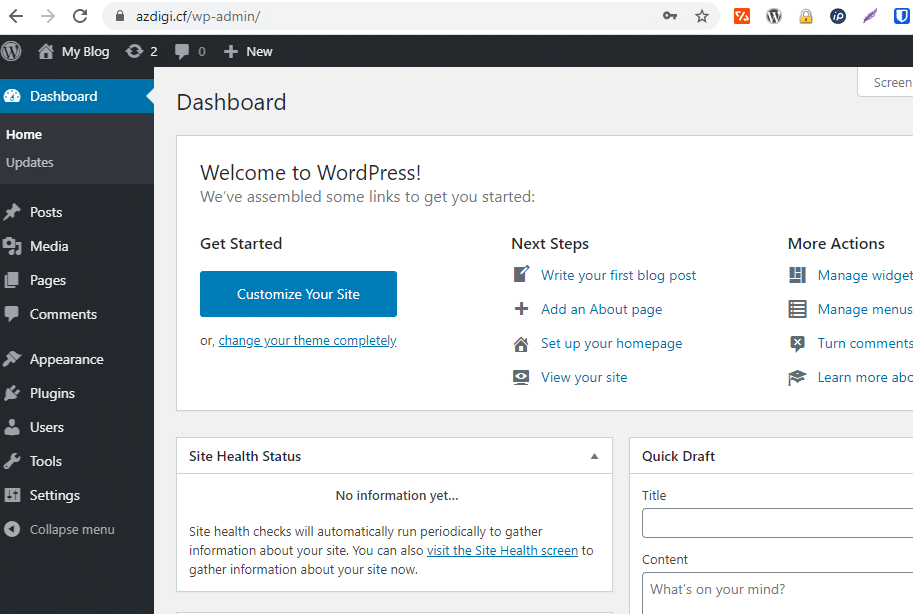The height and width of the screenshot is (614, 913).
Task: Bookmark page with the star icon
Action: click(x=702, y=16)
